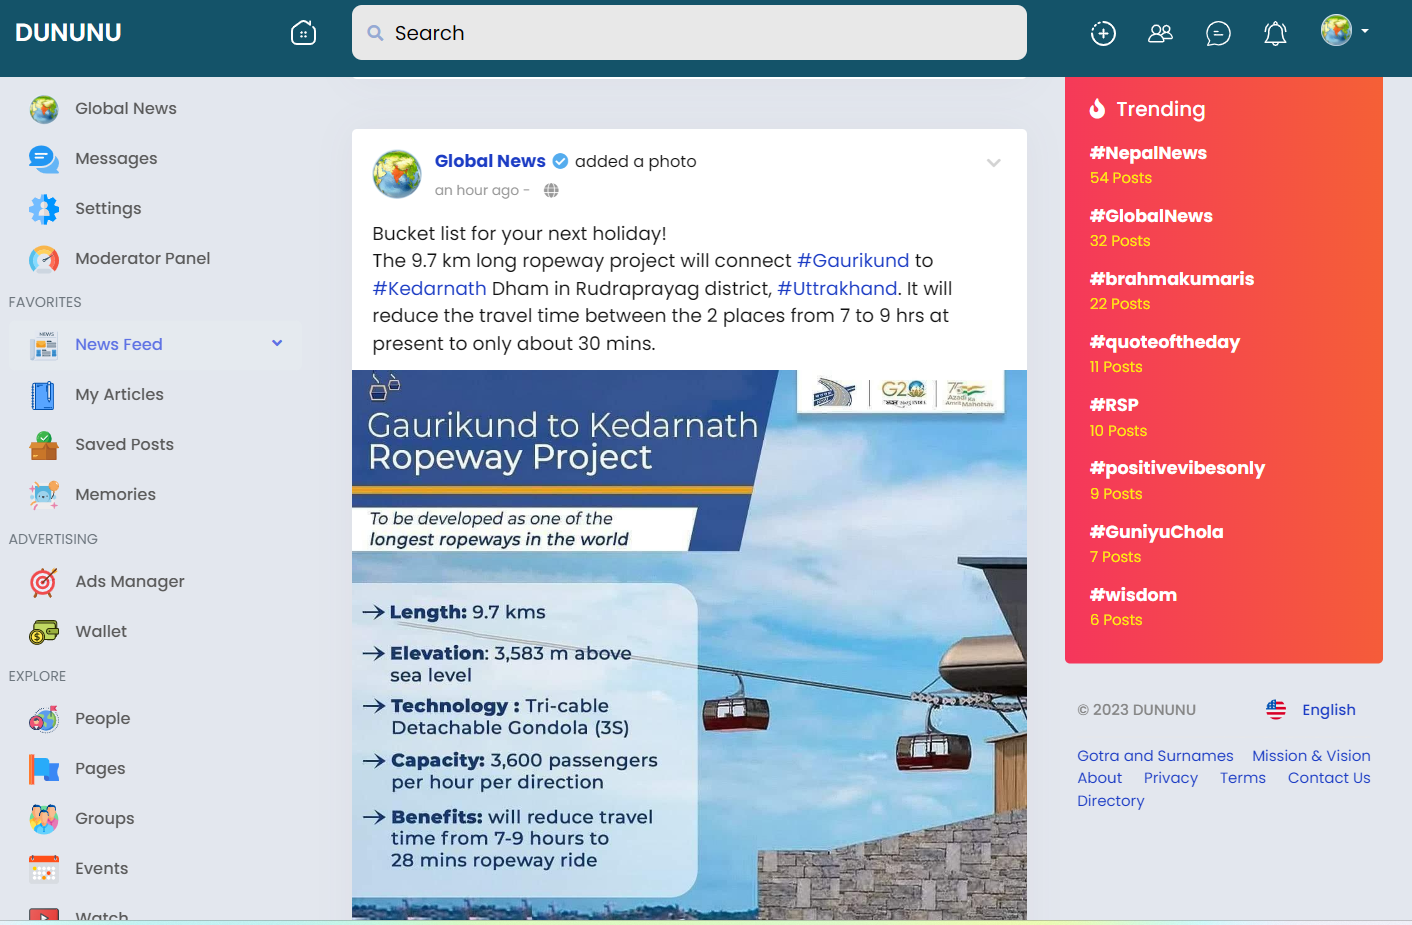Open the Contact Us footer link
The width and height of the screenshot is (1412, 925).
pyautogui.click(x=1329, y=778)
